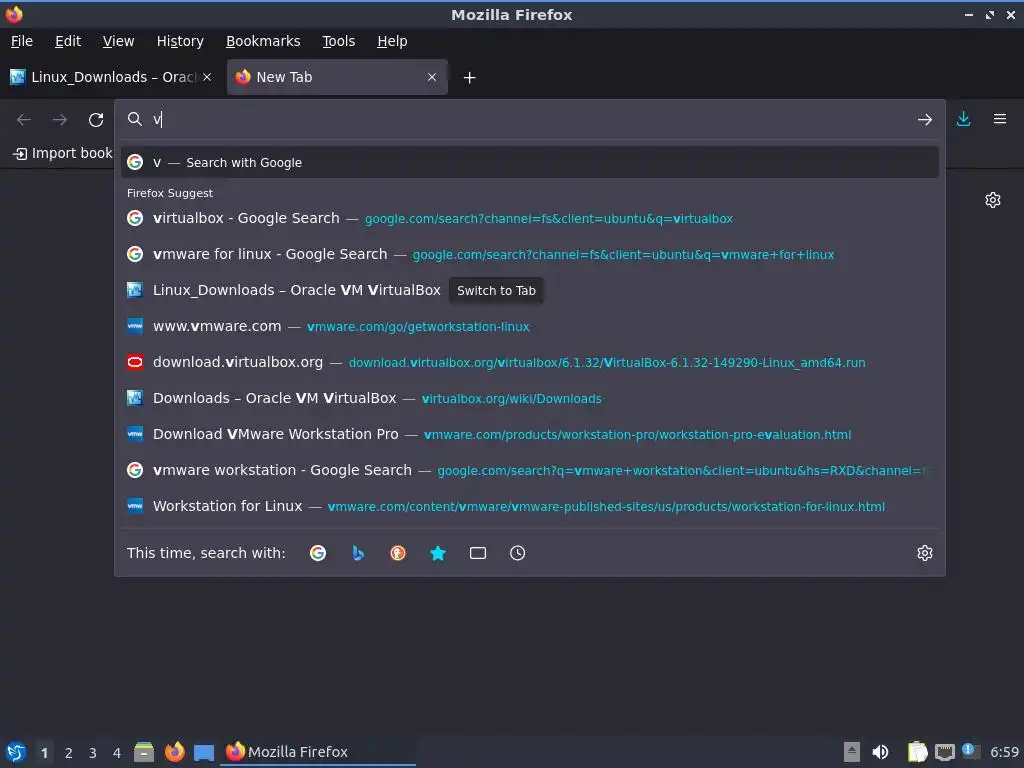Click the Go arrow in the address bar
Image resolution: width=1024 pixels, height=768 pixels.
pos(924,120)
